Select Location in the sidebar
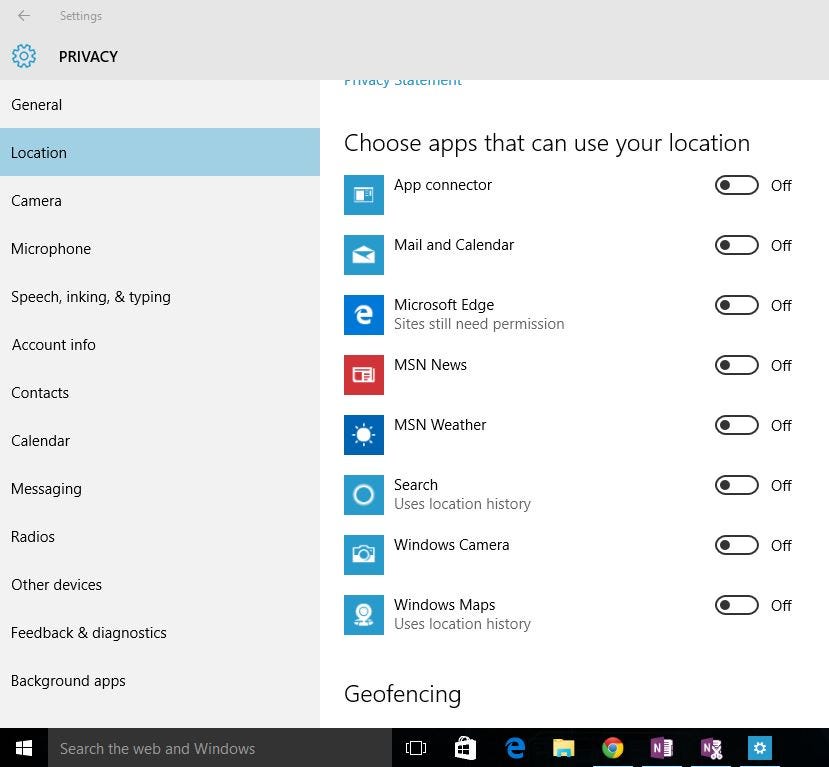 (160, 152)
